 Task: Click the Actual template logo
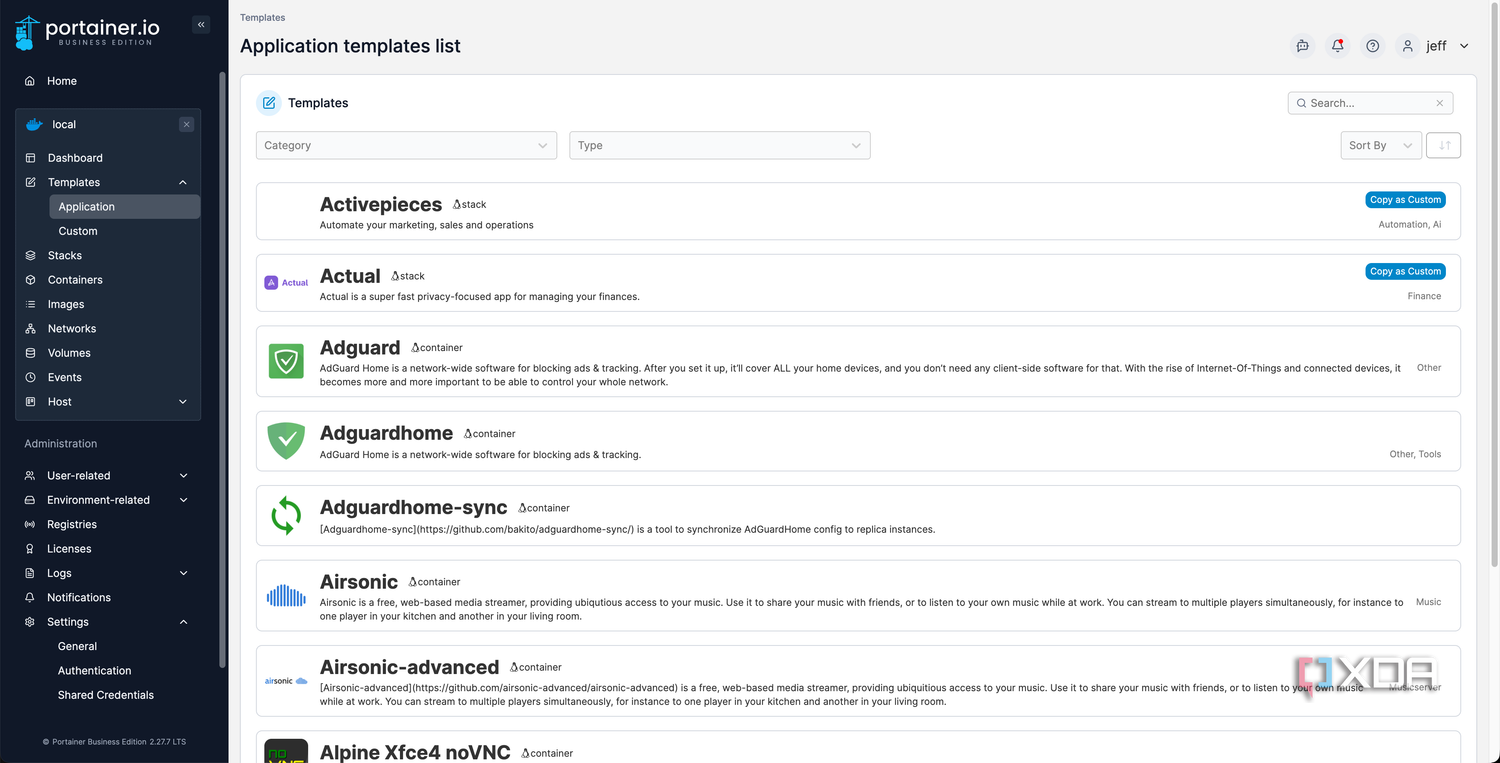point(286,283)
